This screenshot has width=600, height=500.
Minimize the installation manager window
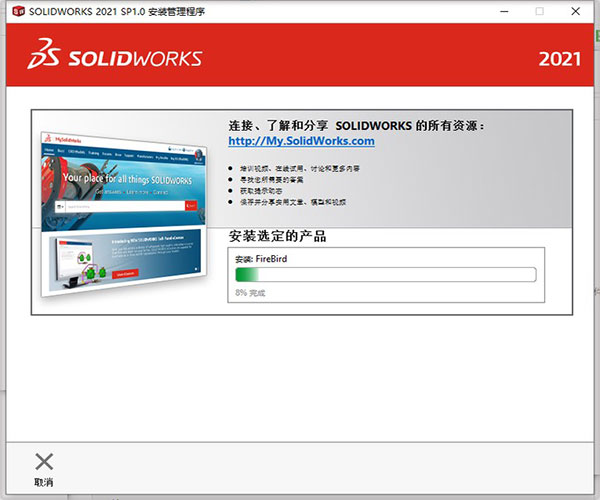pyautogui.click(x=504, y=11)
